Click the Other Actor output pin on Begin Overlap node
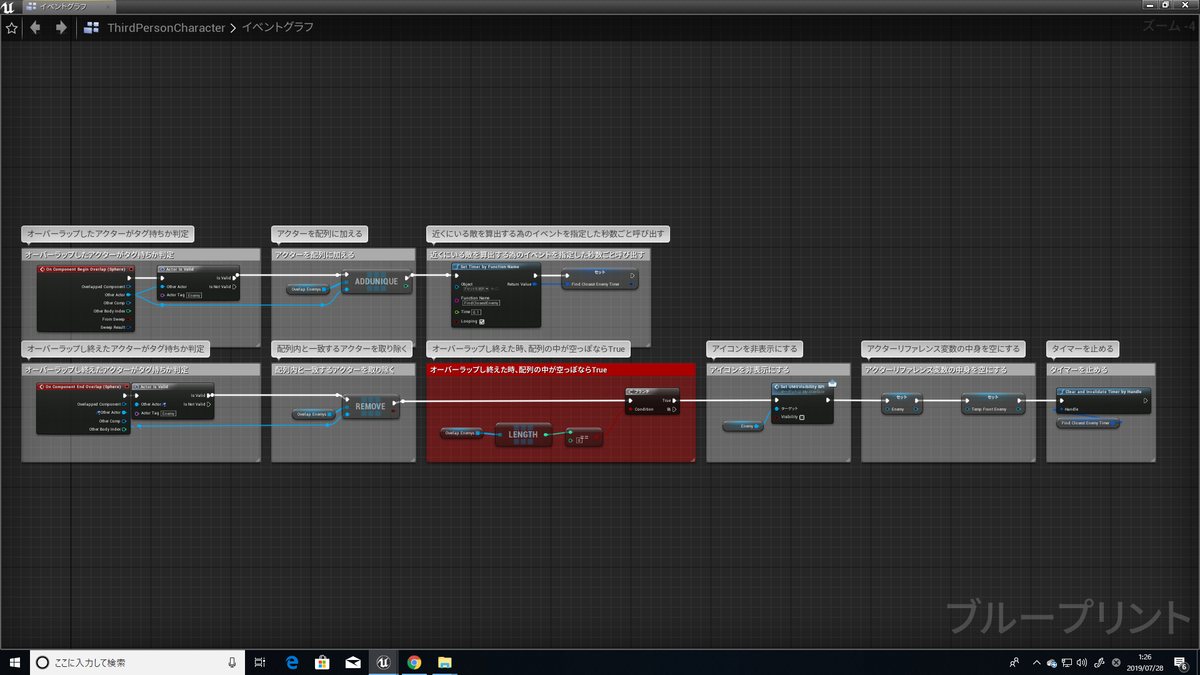1200x675 pixels. (128, 294)
